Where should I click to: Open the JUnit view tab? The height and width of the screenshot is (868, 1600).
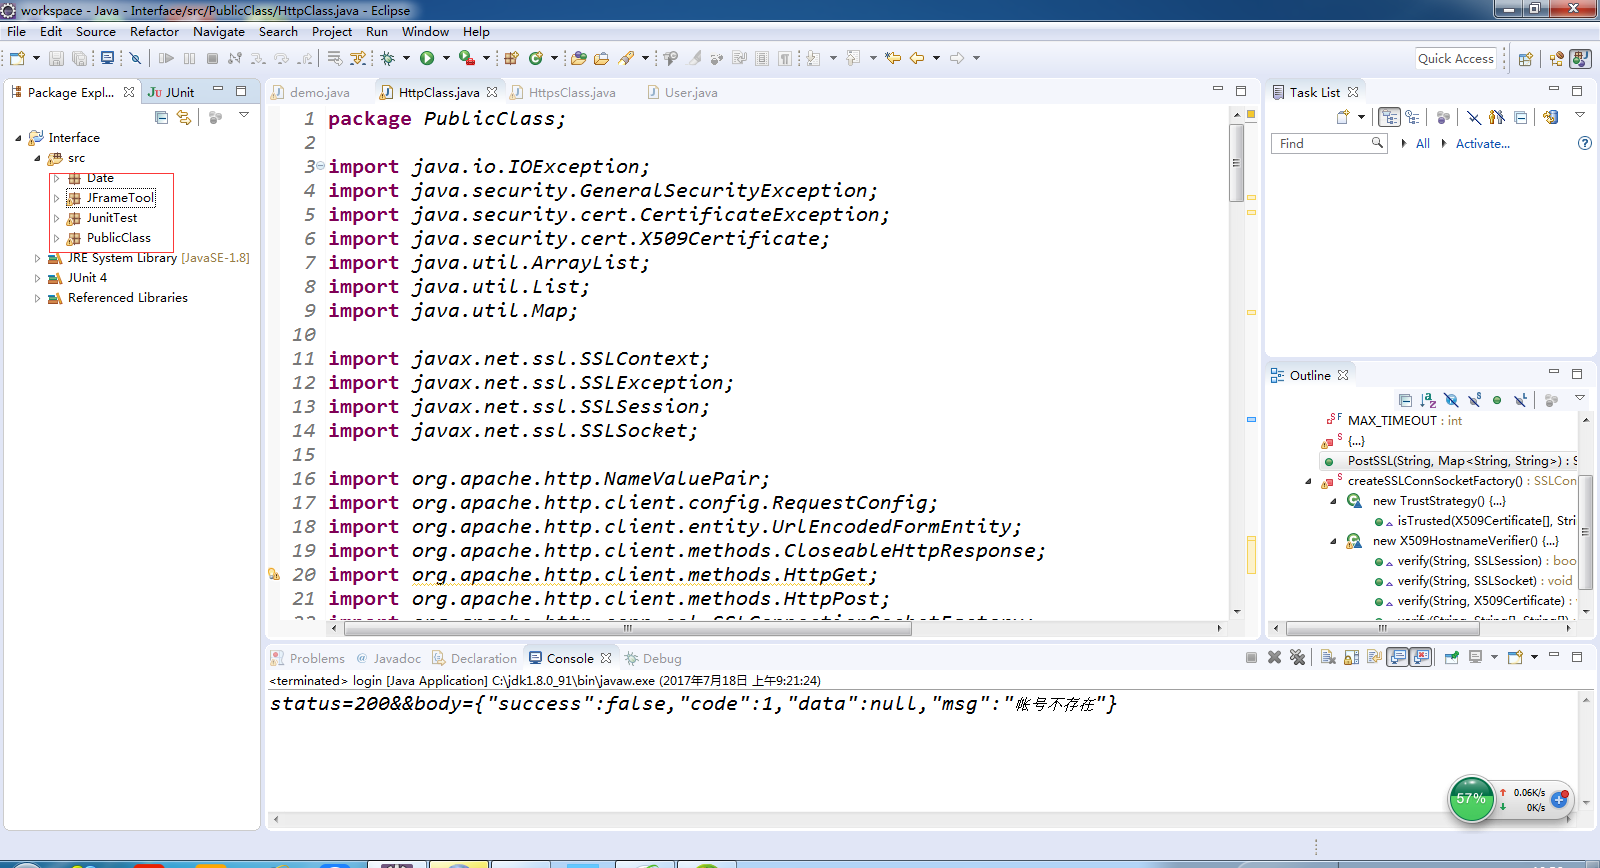point(172,92)
